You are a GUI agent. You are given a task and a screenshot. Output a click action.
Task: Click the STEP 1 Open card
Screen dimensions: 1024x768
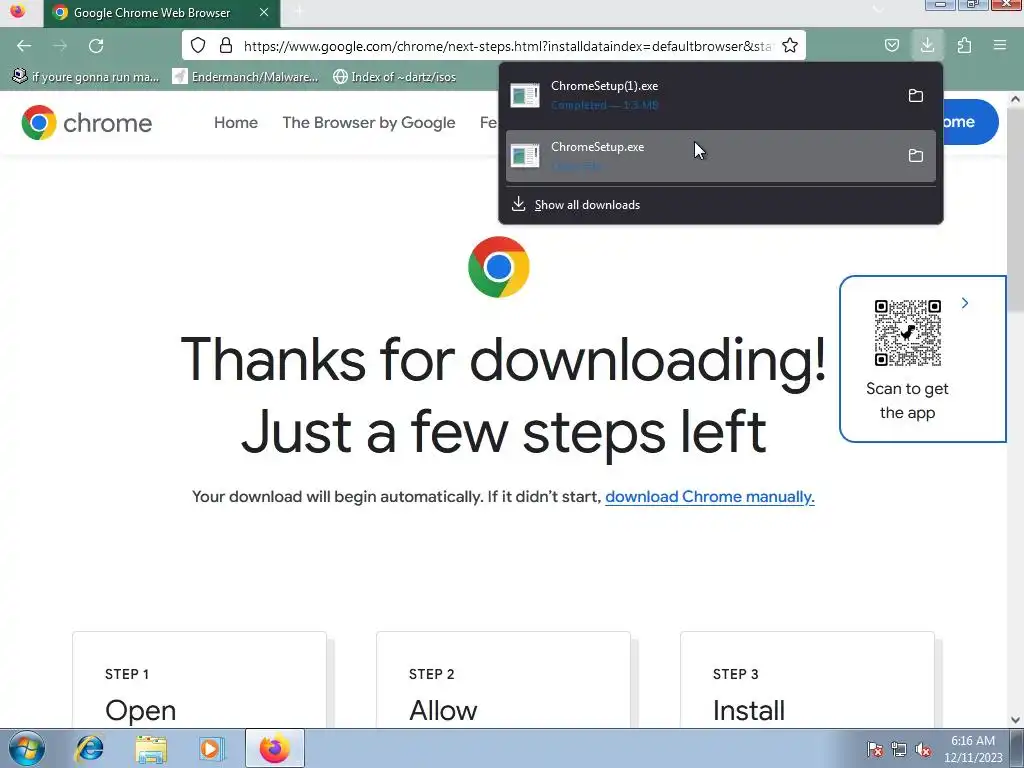click(x=199, y=679)
